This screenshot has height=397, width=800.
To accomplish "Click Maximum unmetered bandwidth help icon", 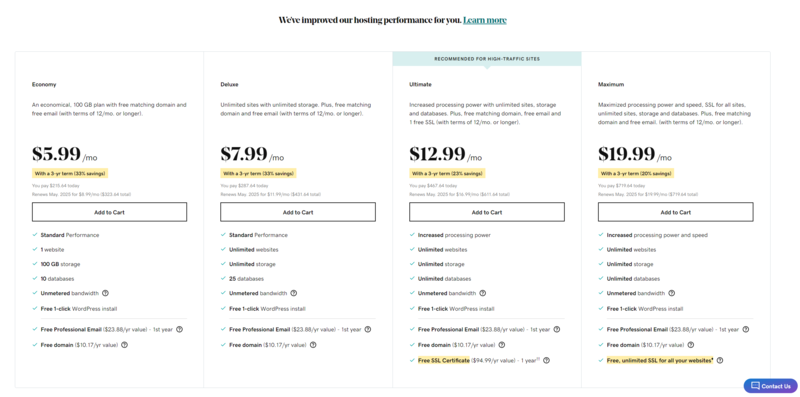I will coord(671,293).
